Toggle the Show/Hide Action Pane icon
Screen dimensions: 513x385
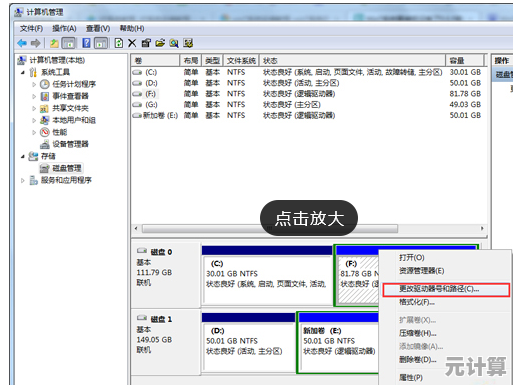click(101, 43)
